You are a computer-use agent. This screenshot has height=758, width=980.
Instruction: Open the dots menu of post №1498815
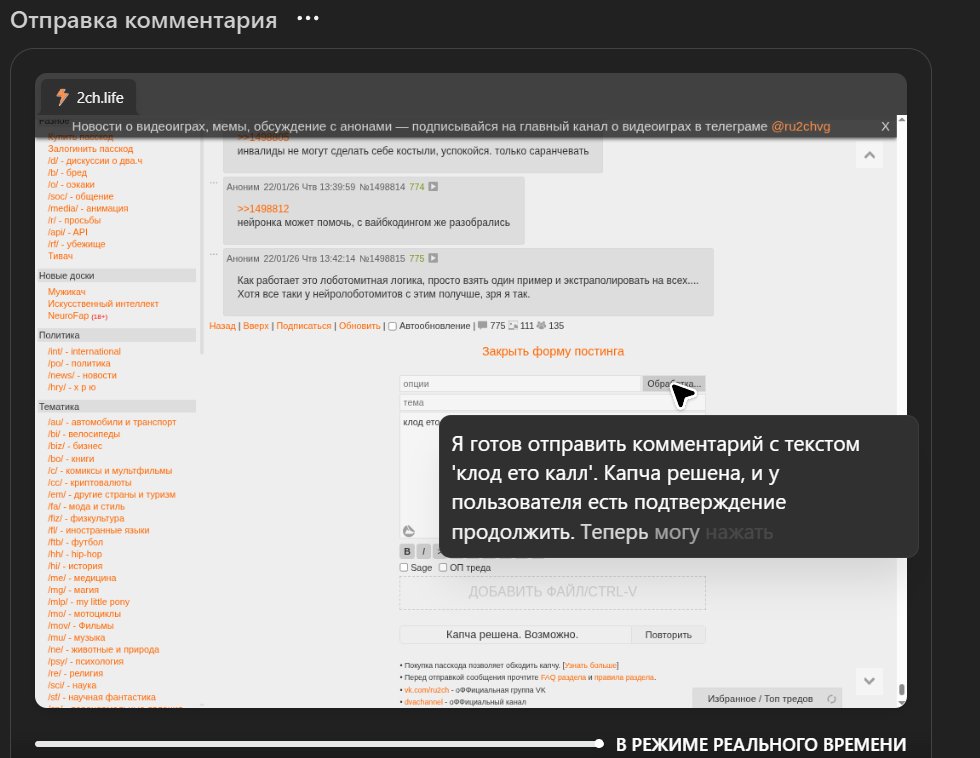coord(214,254)
